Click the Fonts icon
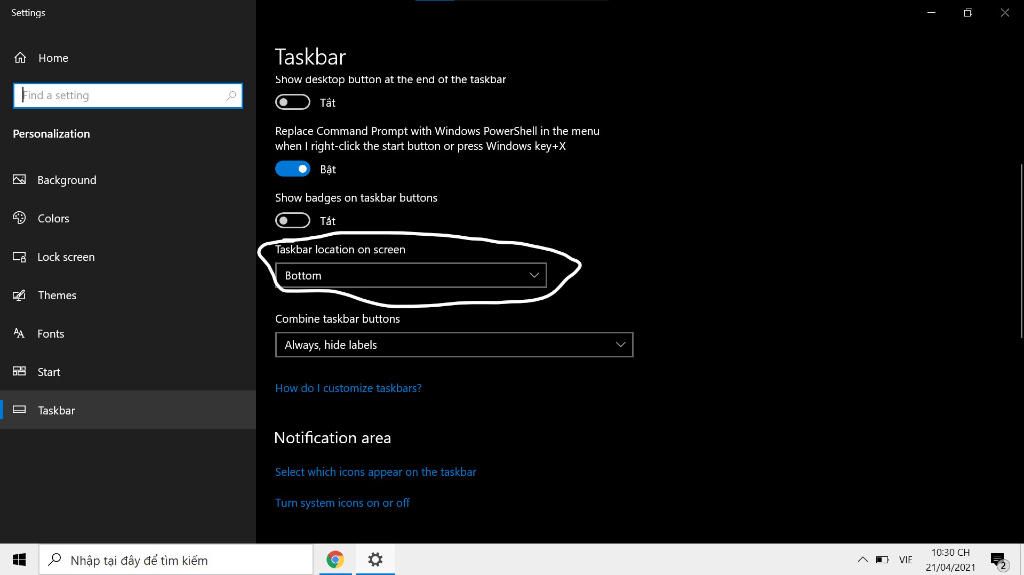The height and width of the screenshot is (575, 1024). click(x=20, y=333)
